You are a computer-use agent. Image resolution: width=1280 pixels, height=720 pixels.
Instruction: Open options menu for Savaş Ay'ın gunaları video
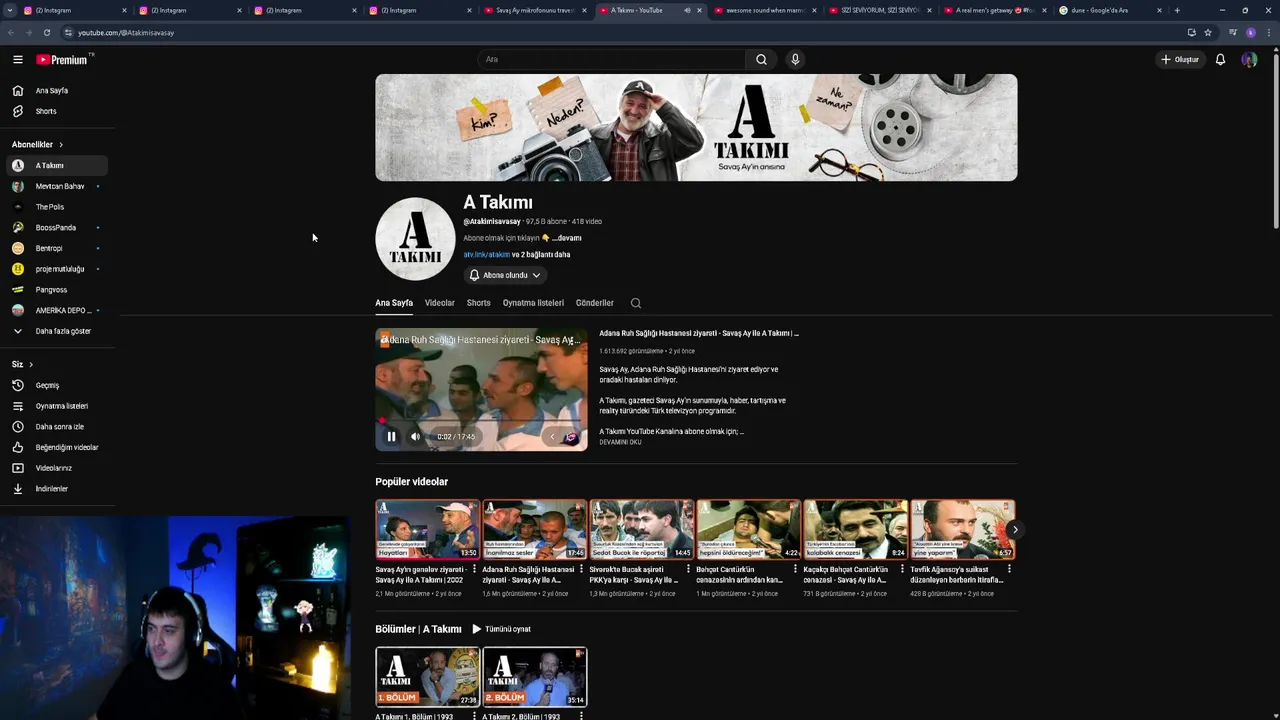[474, 569]
